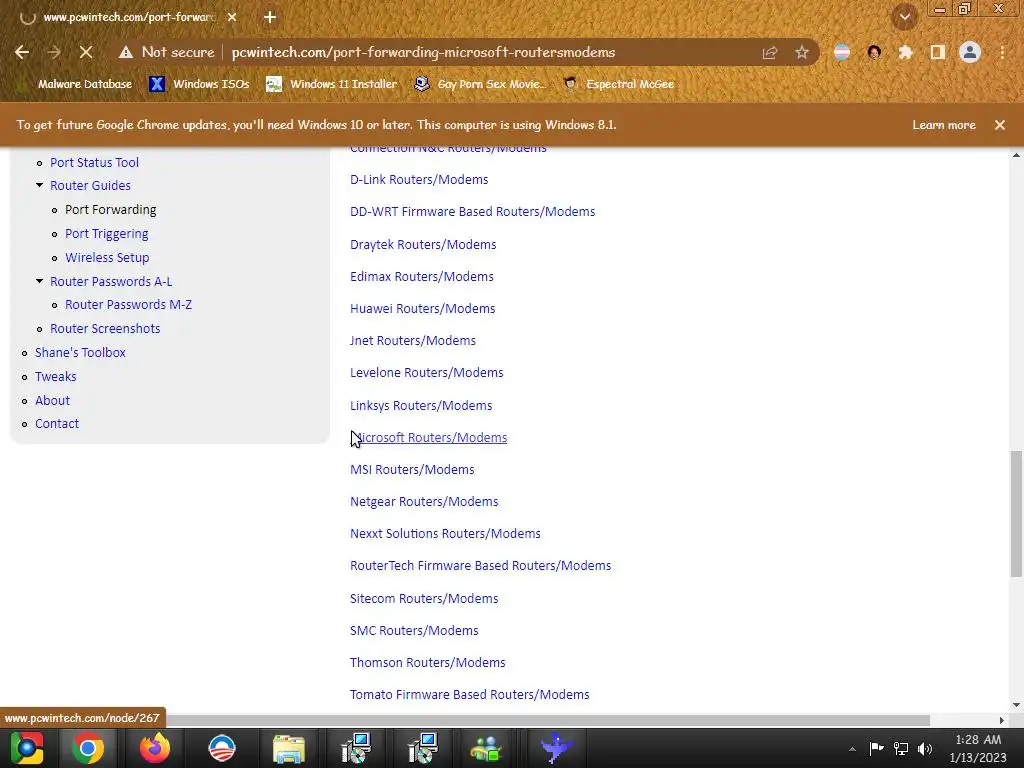Open DD-WRT Firmware Based Routers/Modems

point(472,212)
